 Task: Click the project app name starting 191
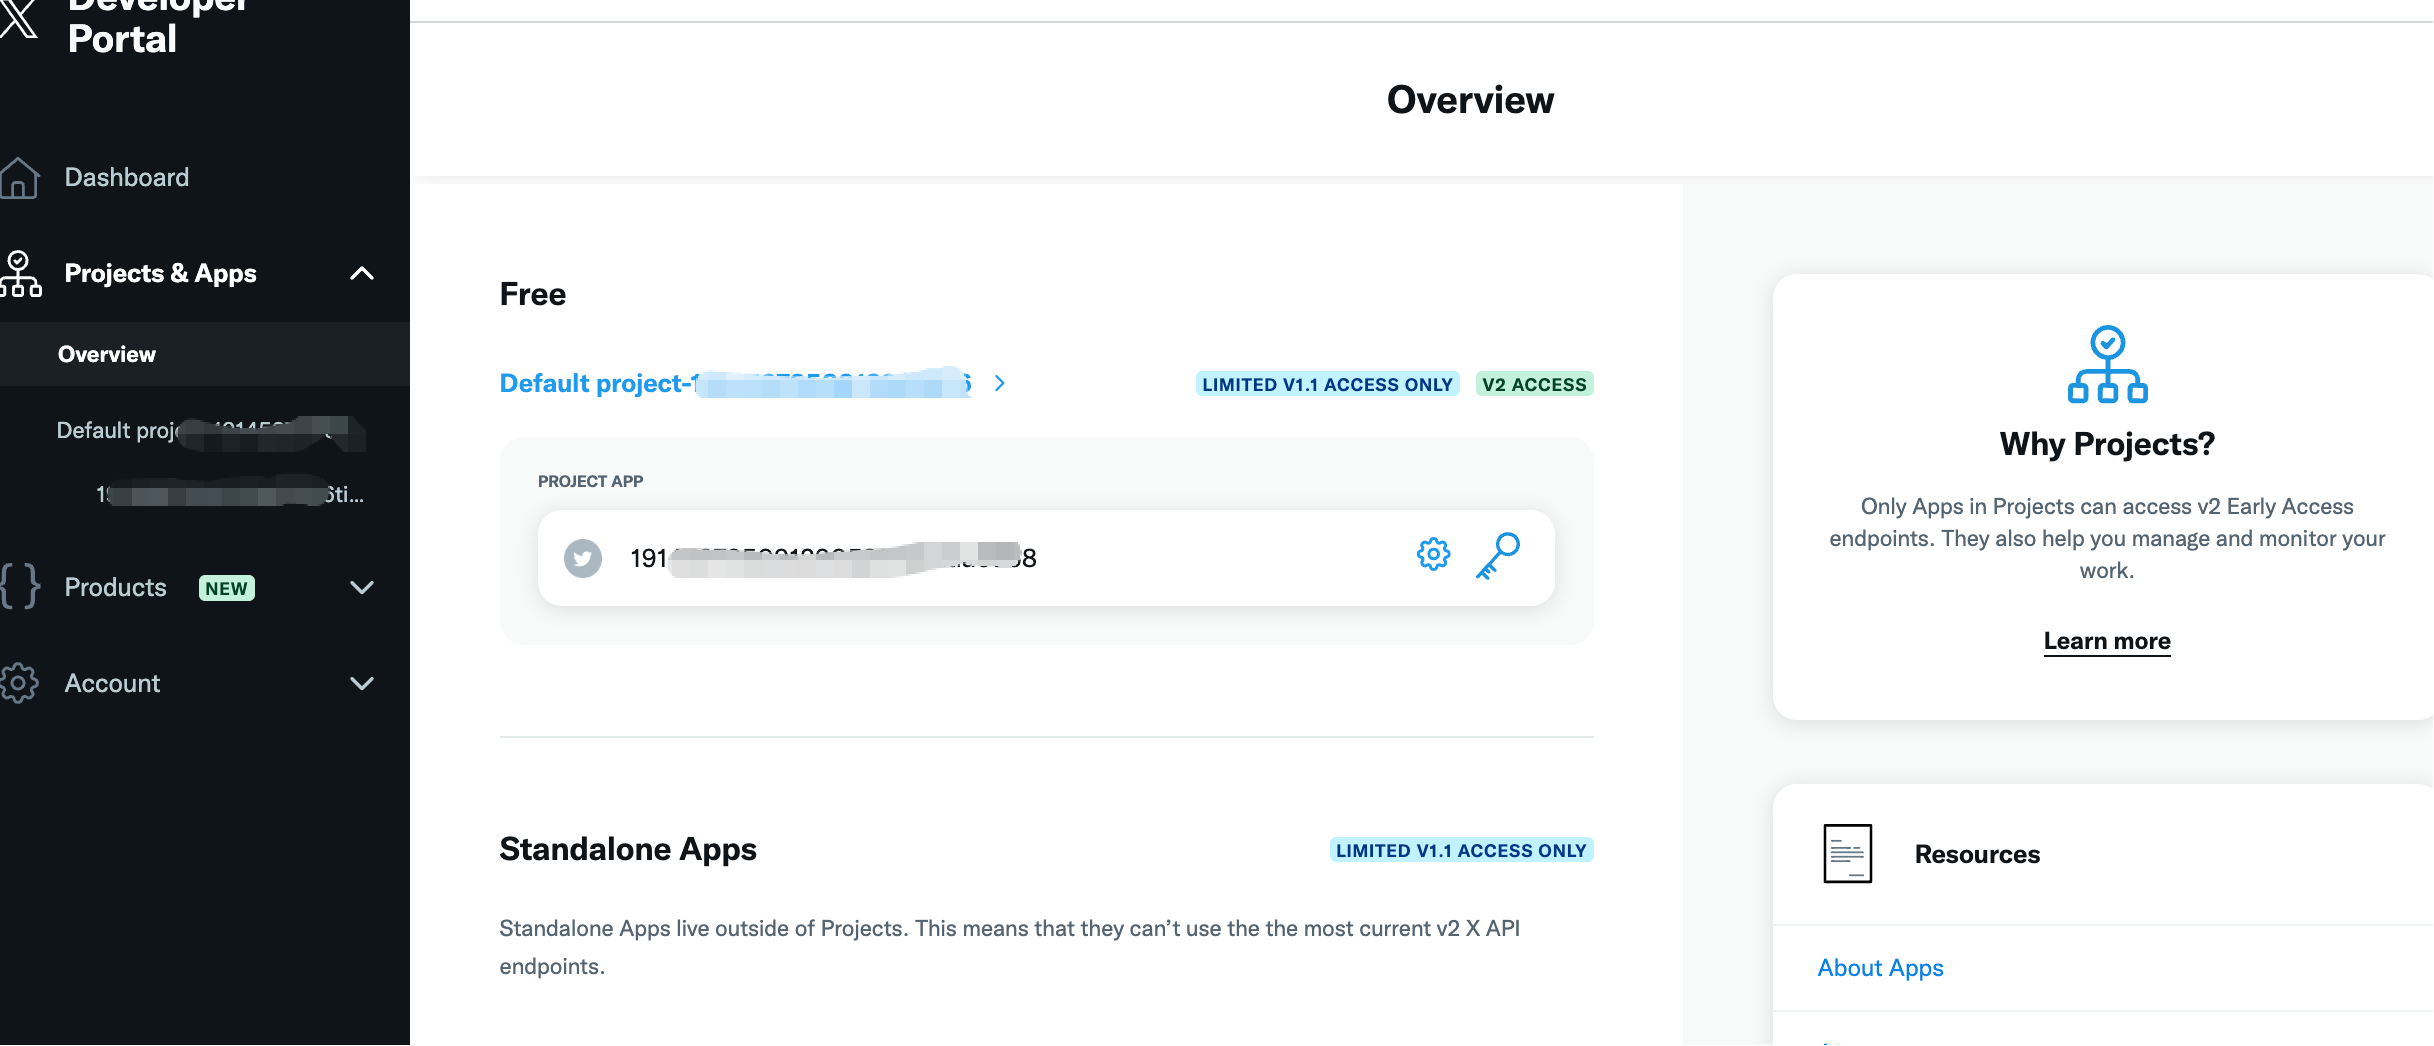833,558
